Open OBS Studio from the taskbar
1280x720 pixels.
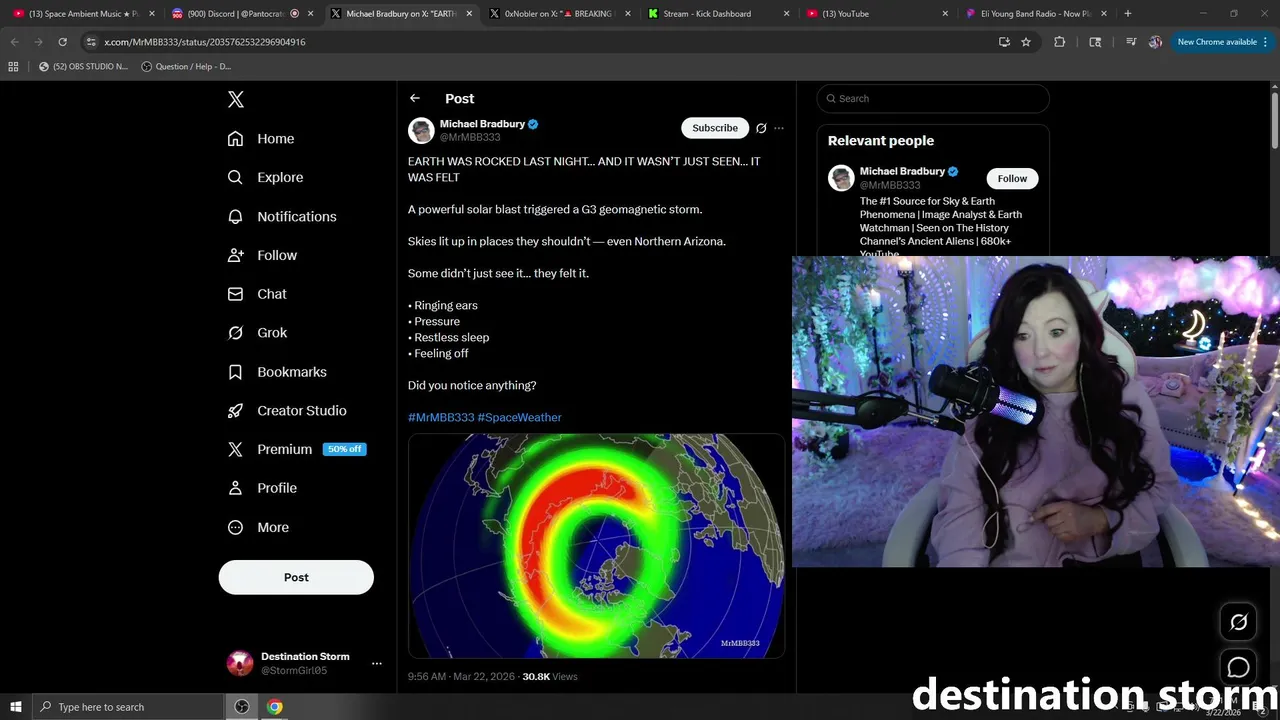242,707
